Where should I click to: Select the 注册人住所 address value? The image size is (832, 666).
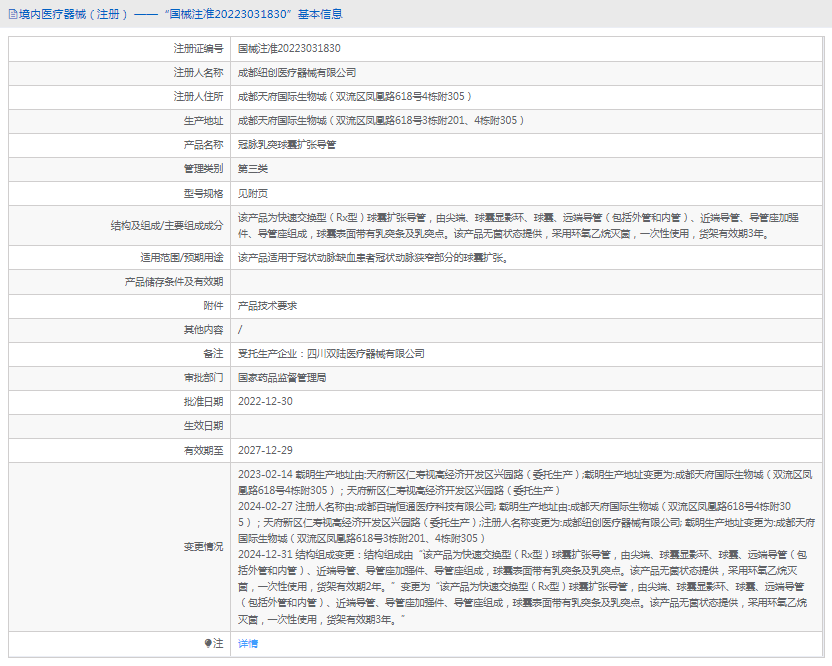(x=354, y=97)
